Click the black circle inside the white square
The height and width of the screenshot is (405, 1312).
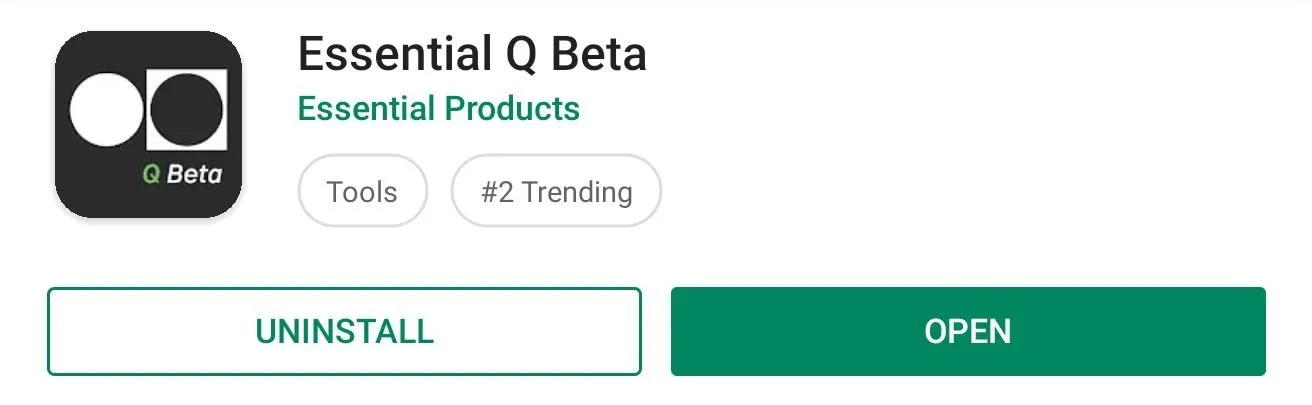click(188, 110)
